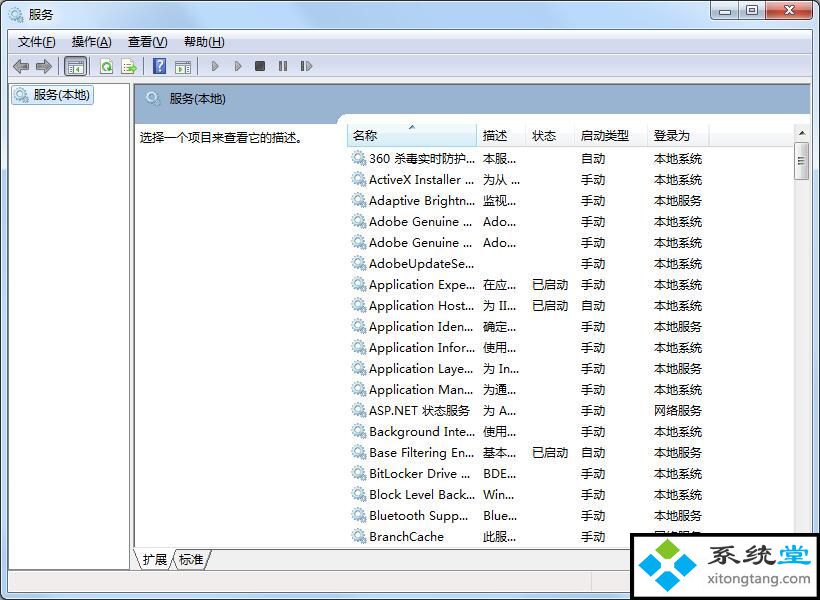Click the Refresh toolbar icon

(x=106, y=66)
